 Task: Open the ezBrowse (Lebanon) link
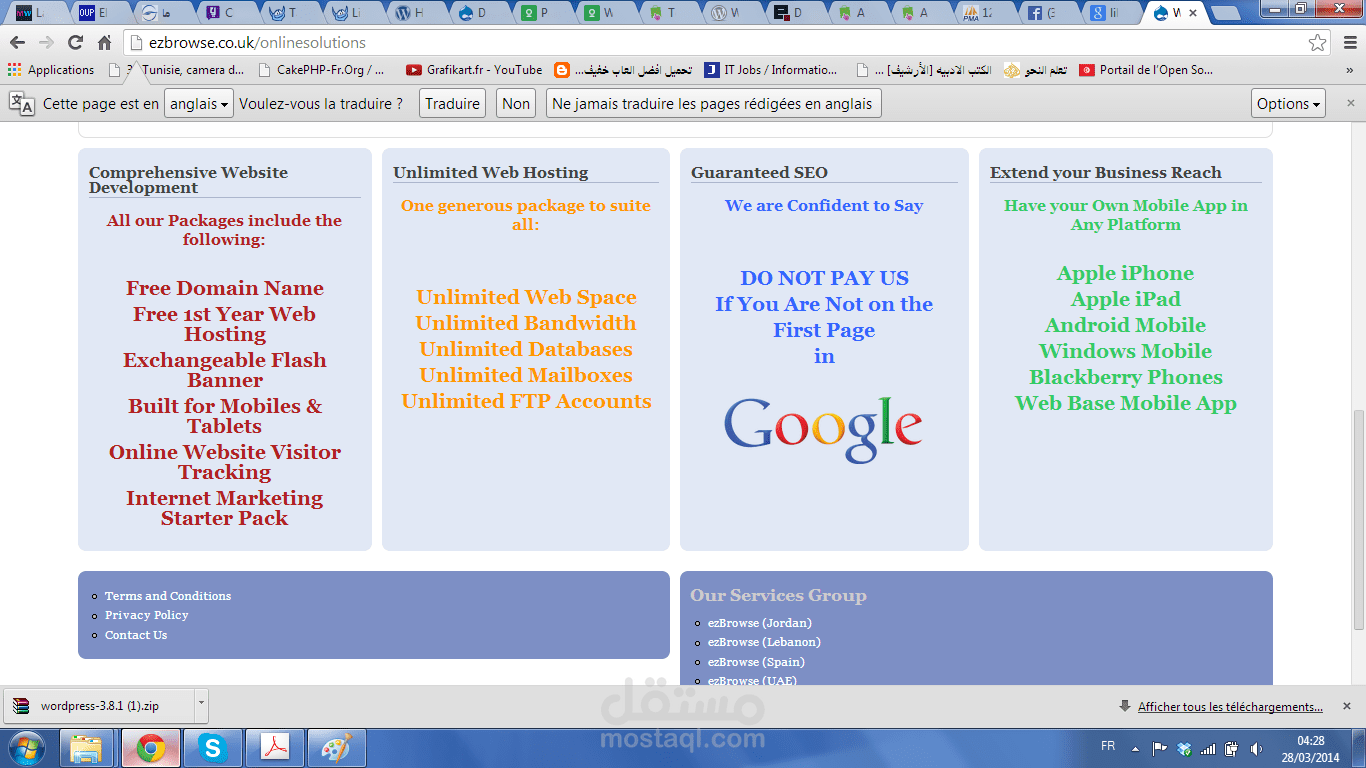point(764,642)
